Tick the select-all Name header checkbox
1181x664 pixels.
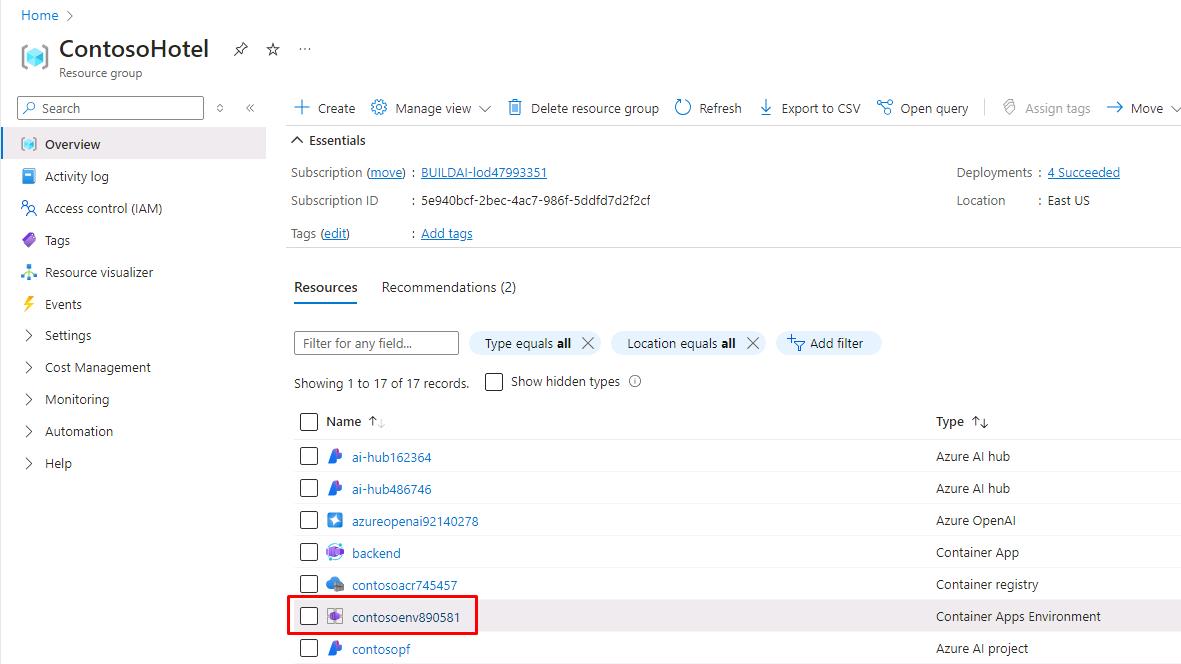click(x=309, y=422)
